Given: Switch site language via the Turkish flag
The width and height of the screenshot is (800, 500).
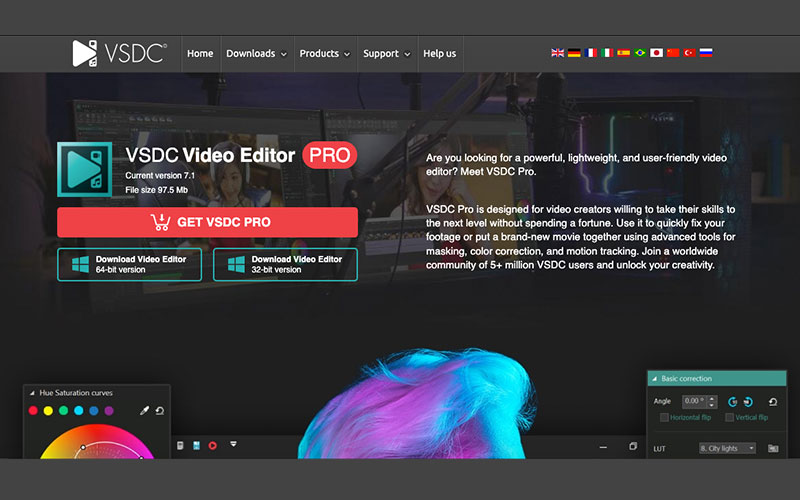Looking at the screenshot, I should 689,53.
